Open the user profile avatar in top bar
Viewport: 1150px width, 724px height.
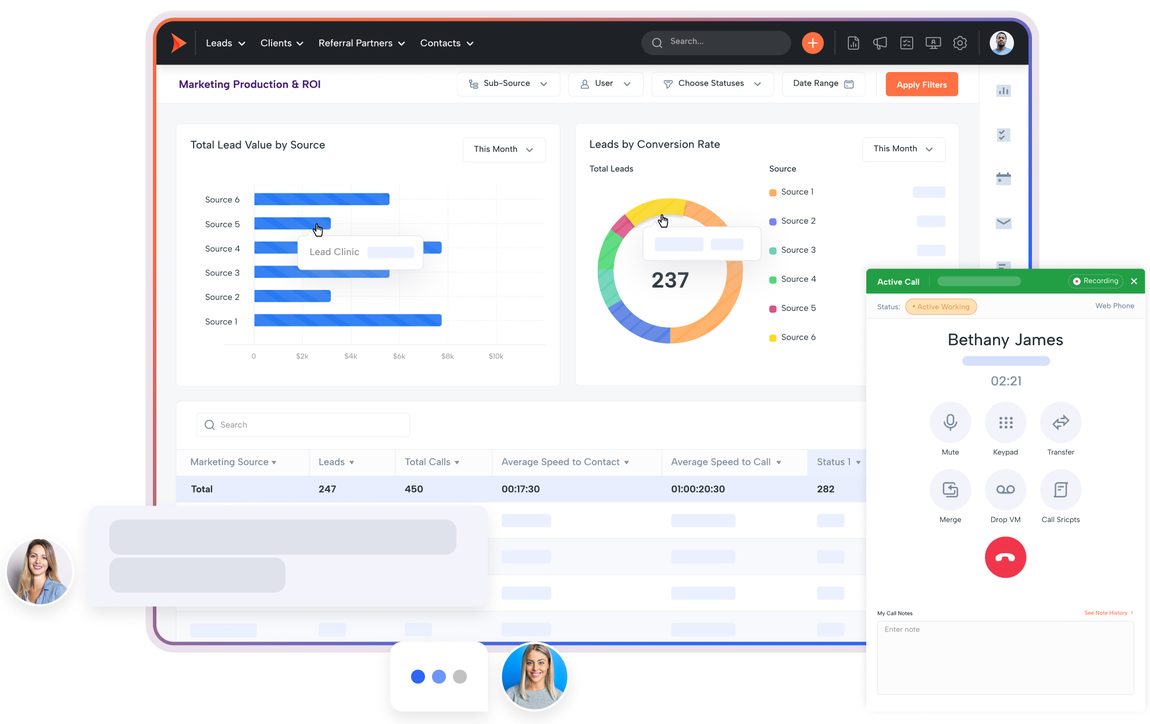point(1001,43)
